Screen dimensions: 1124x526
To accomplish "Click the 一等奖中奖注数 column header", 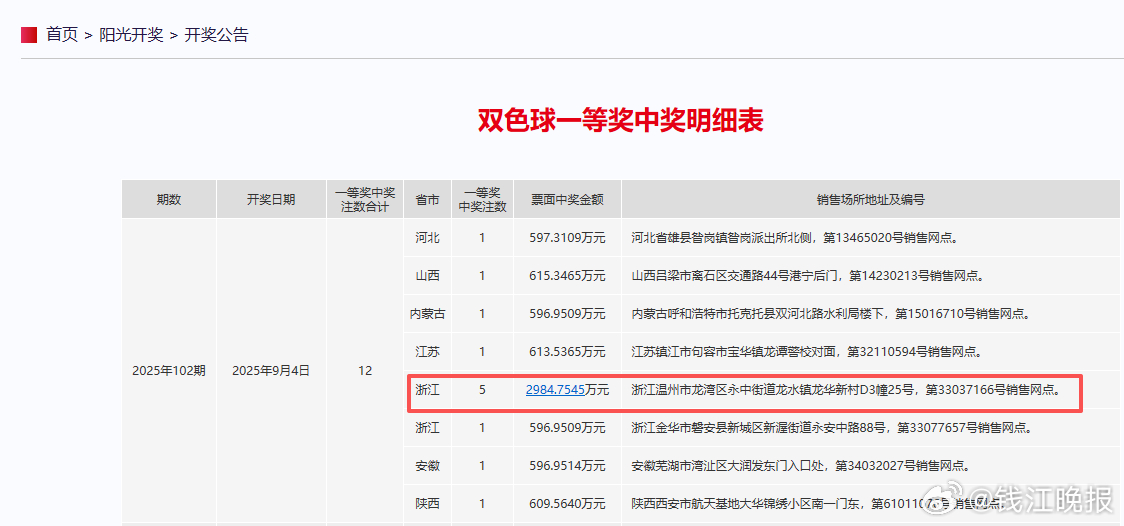I will (x=482, y=199).
